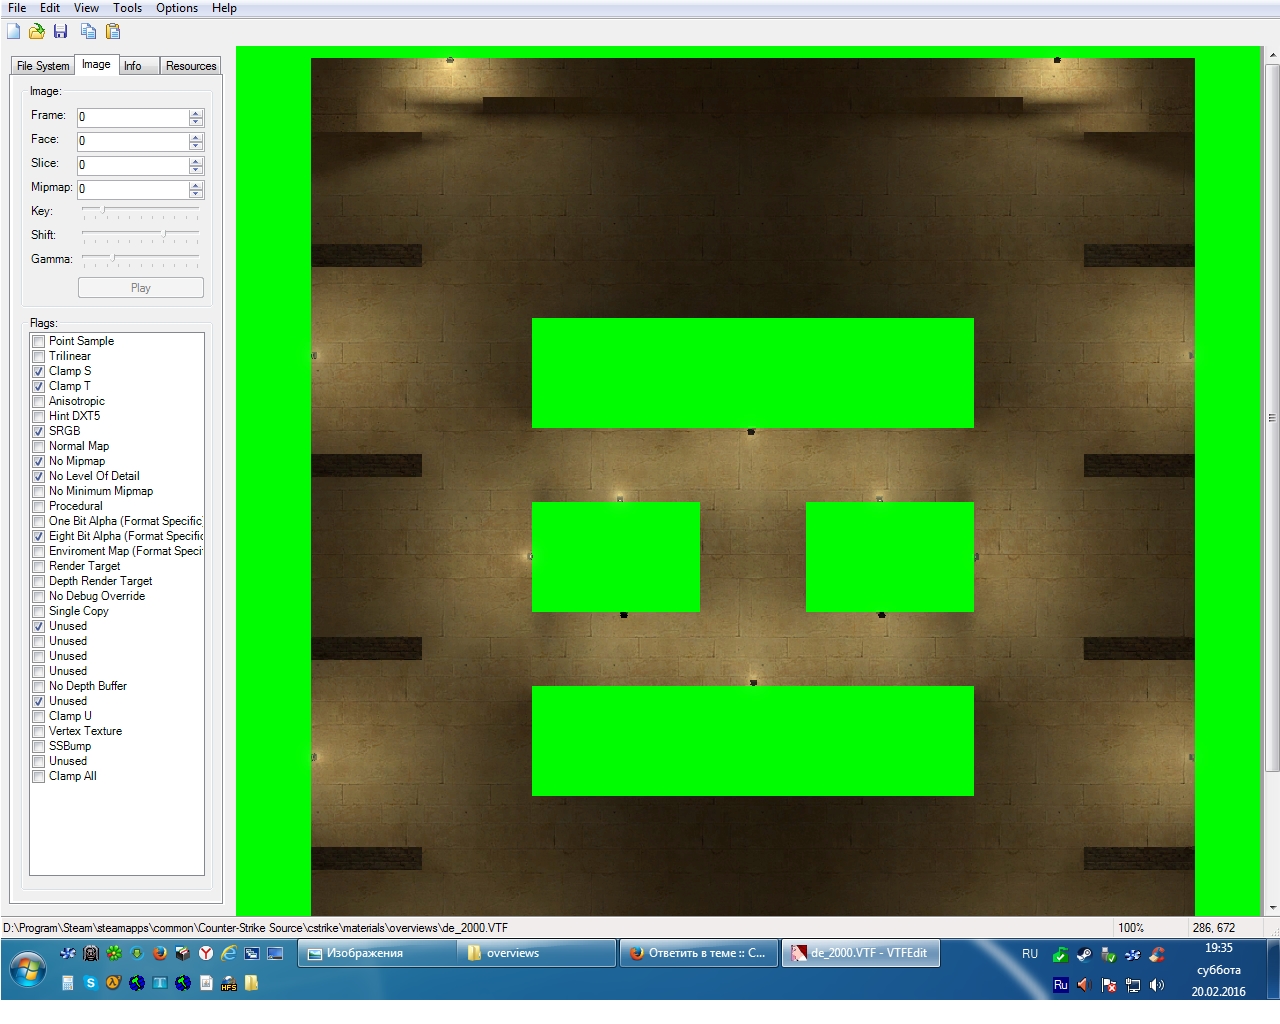Open Internet Explorer quick launch icon
Screen dimensions: 1280x1024
coord(229,953)
